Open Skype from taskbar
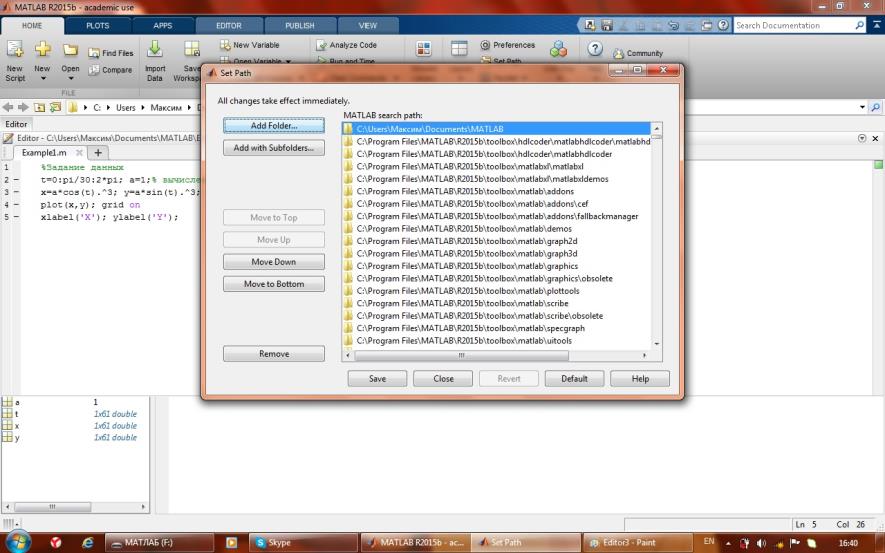 point(303,542)
